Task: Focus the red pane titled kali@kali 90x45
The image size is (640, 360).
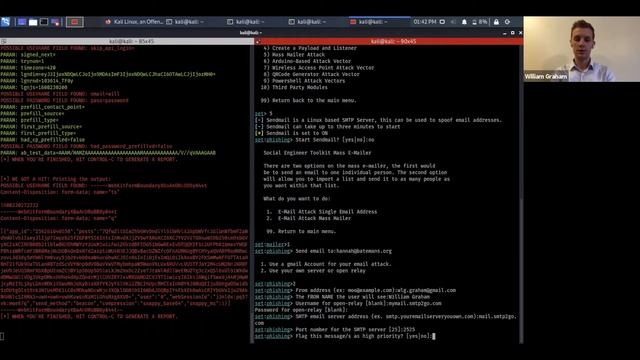Action: (x=389, y=41)
